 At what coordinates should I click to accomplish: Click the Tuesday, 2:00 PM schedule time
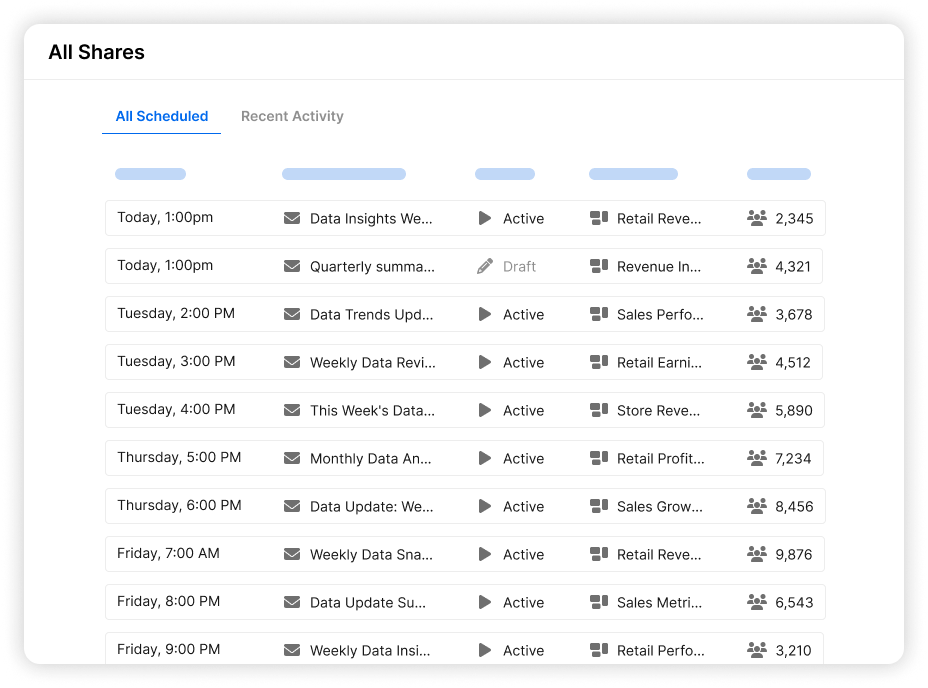tap(176, 313)
